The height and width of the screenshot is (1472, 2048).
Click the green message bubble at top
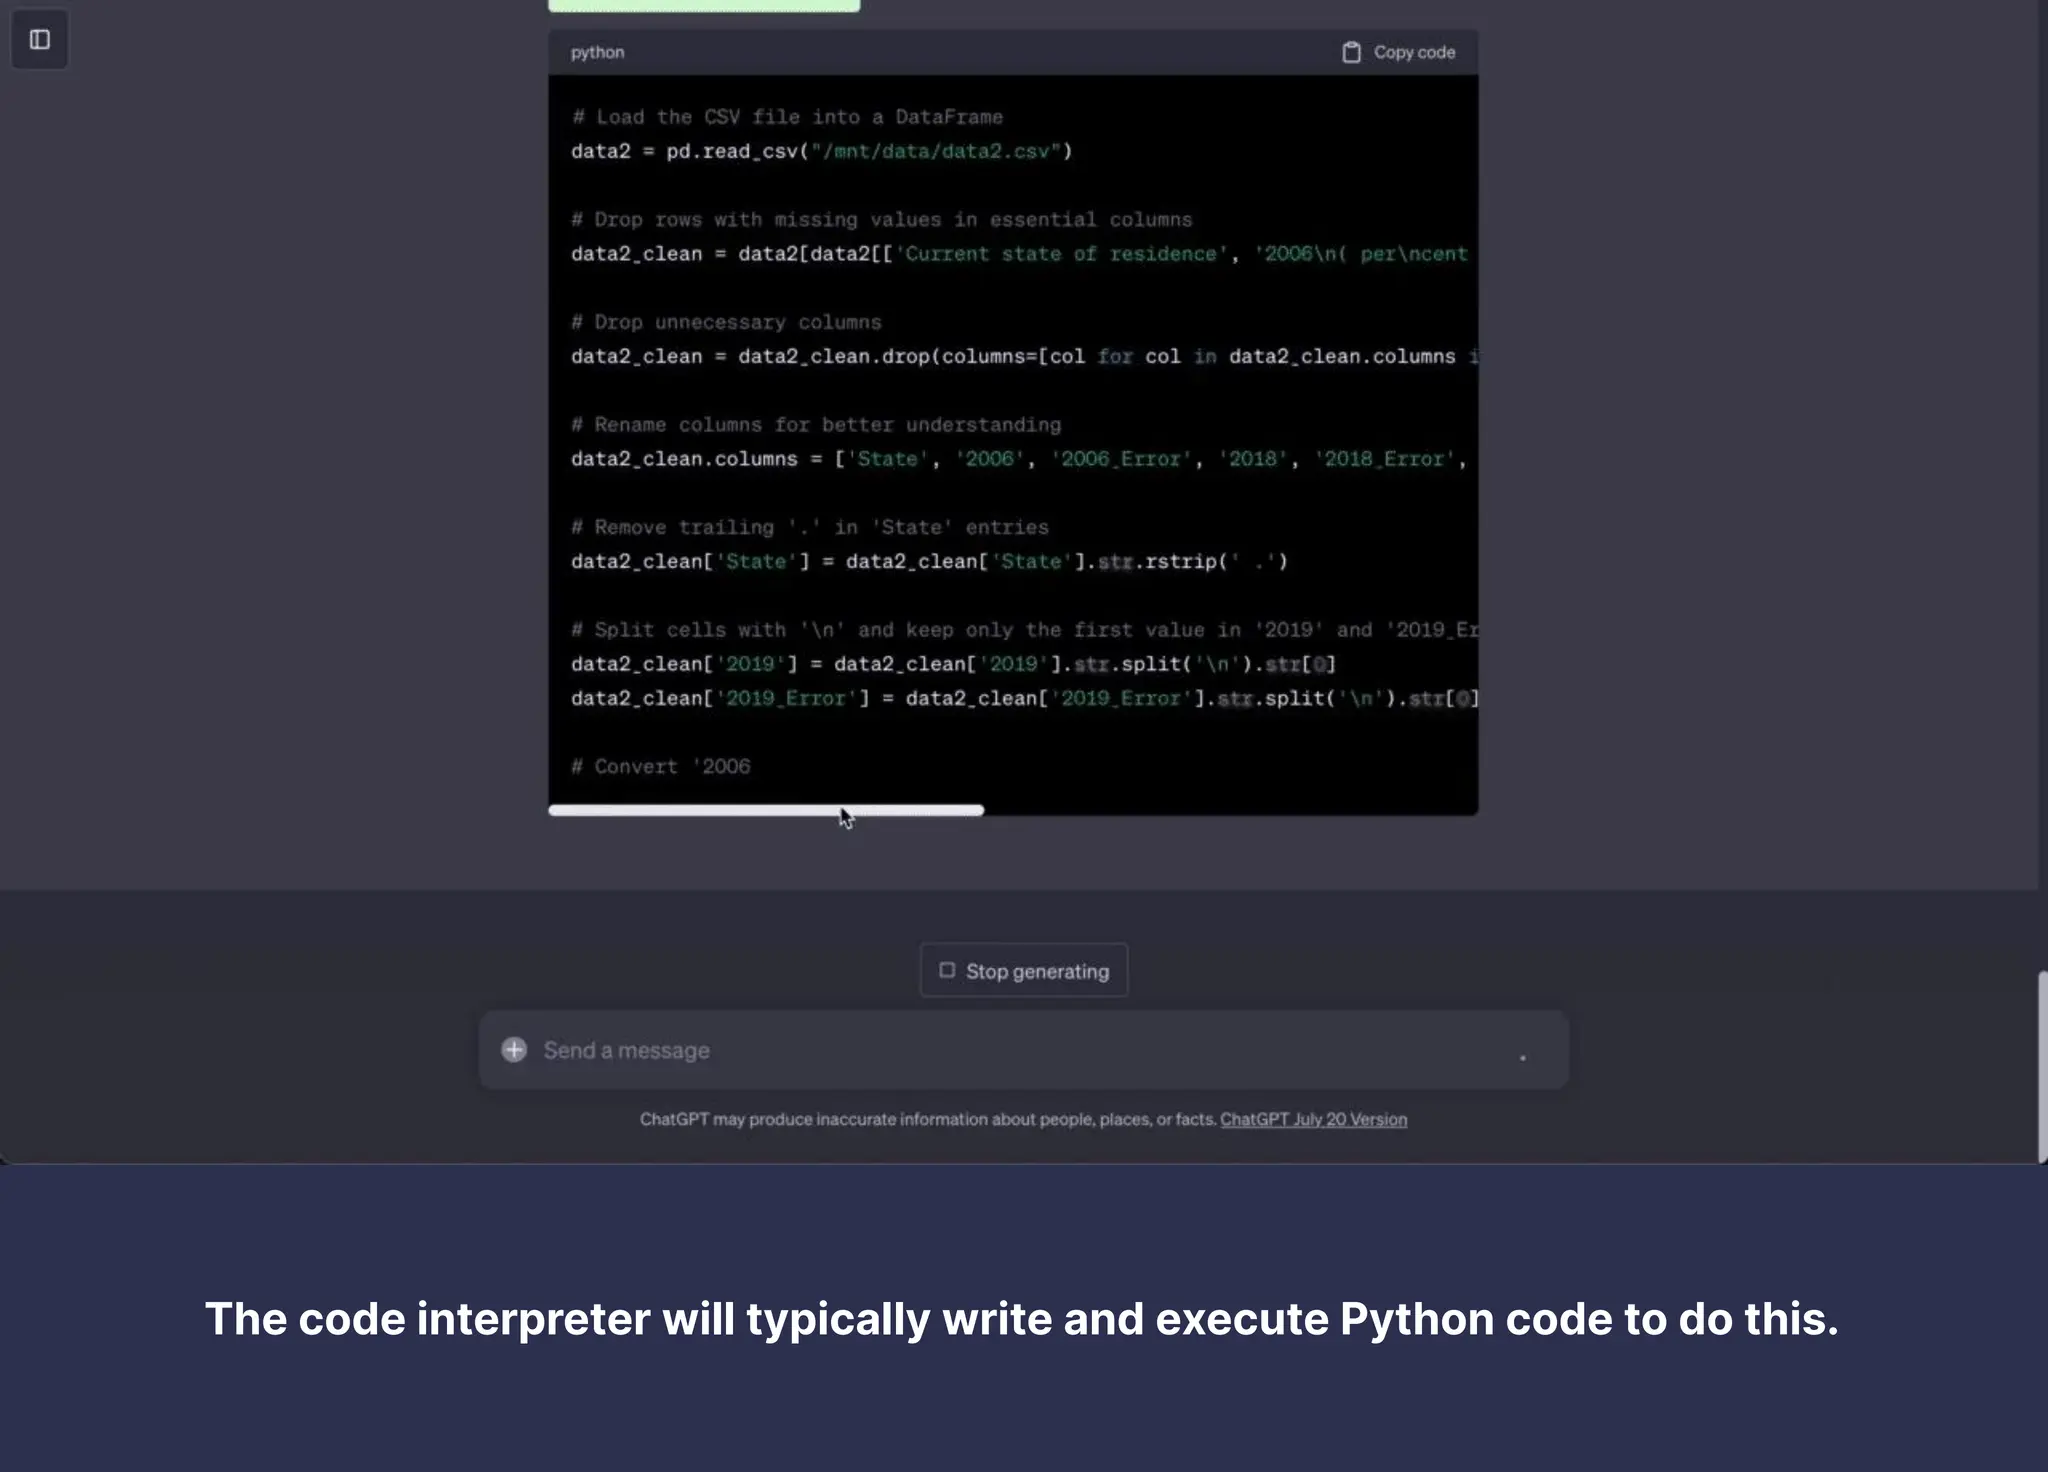click(704, 5)
